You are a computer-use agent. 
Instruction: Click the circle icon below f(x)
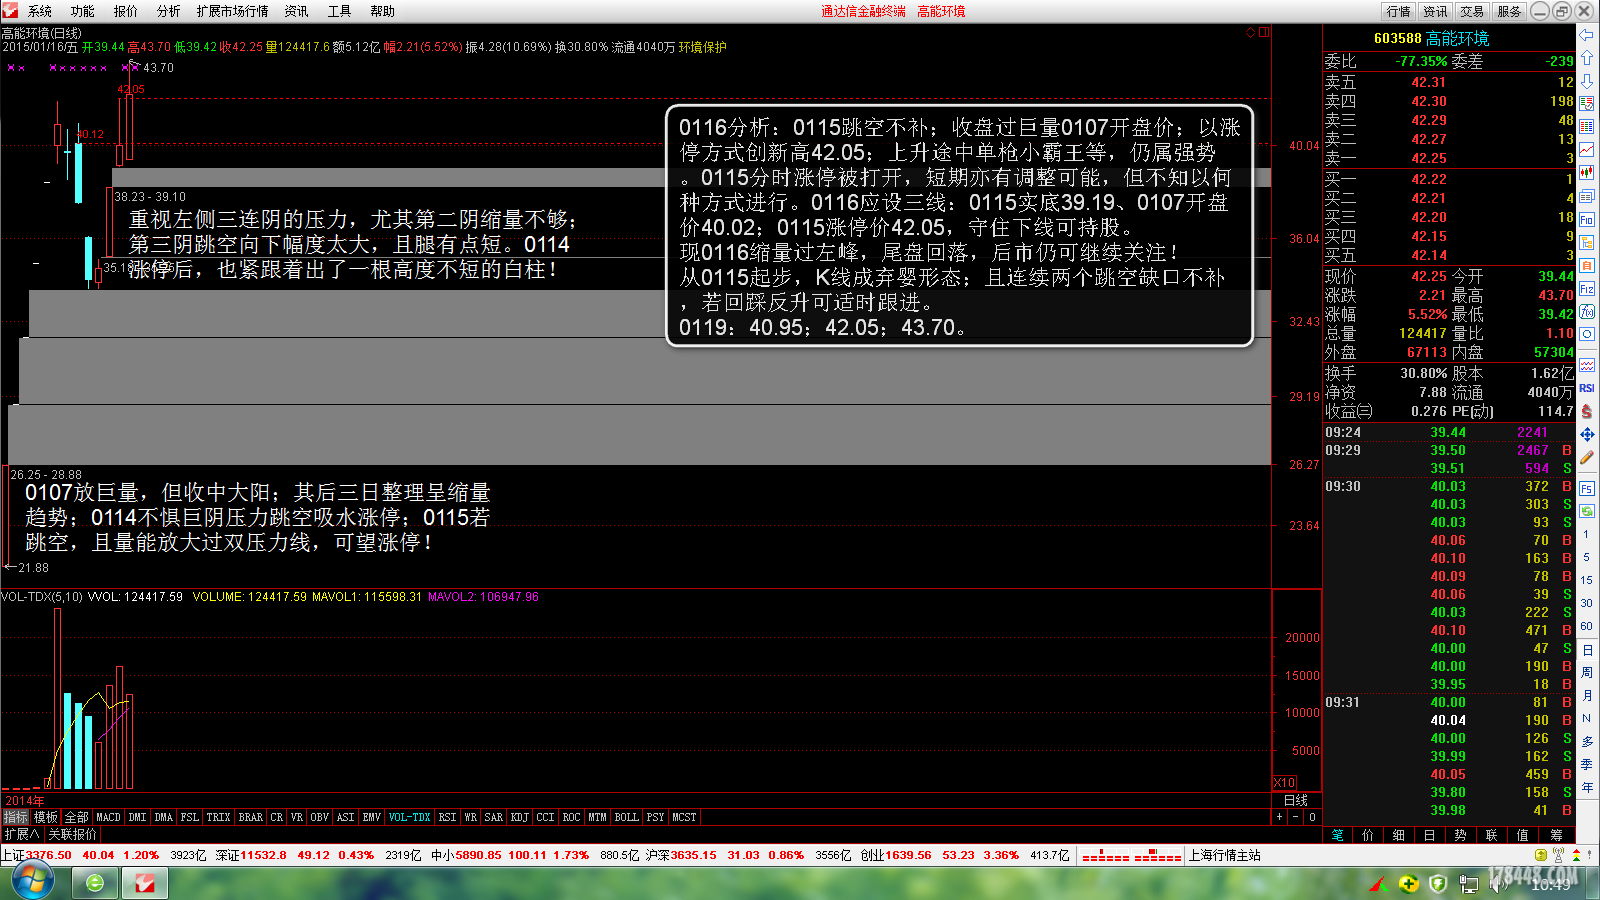(x=1587, y=335)
